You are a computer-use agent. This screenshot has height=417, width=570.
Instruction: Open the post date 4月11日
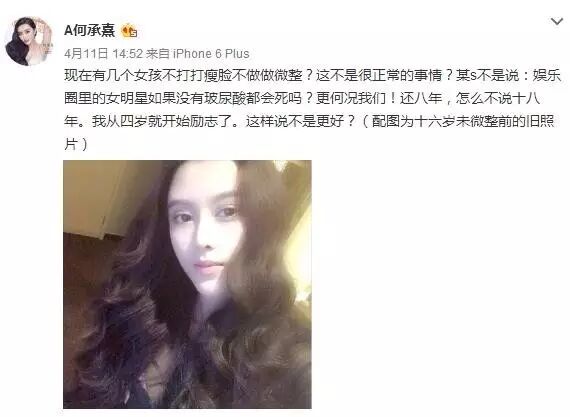point(86,54)
